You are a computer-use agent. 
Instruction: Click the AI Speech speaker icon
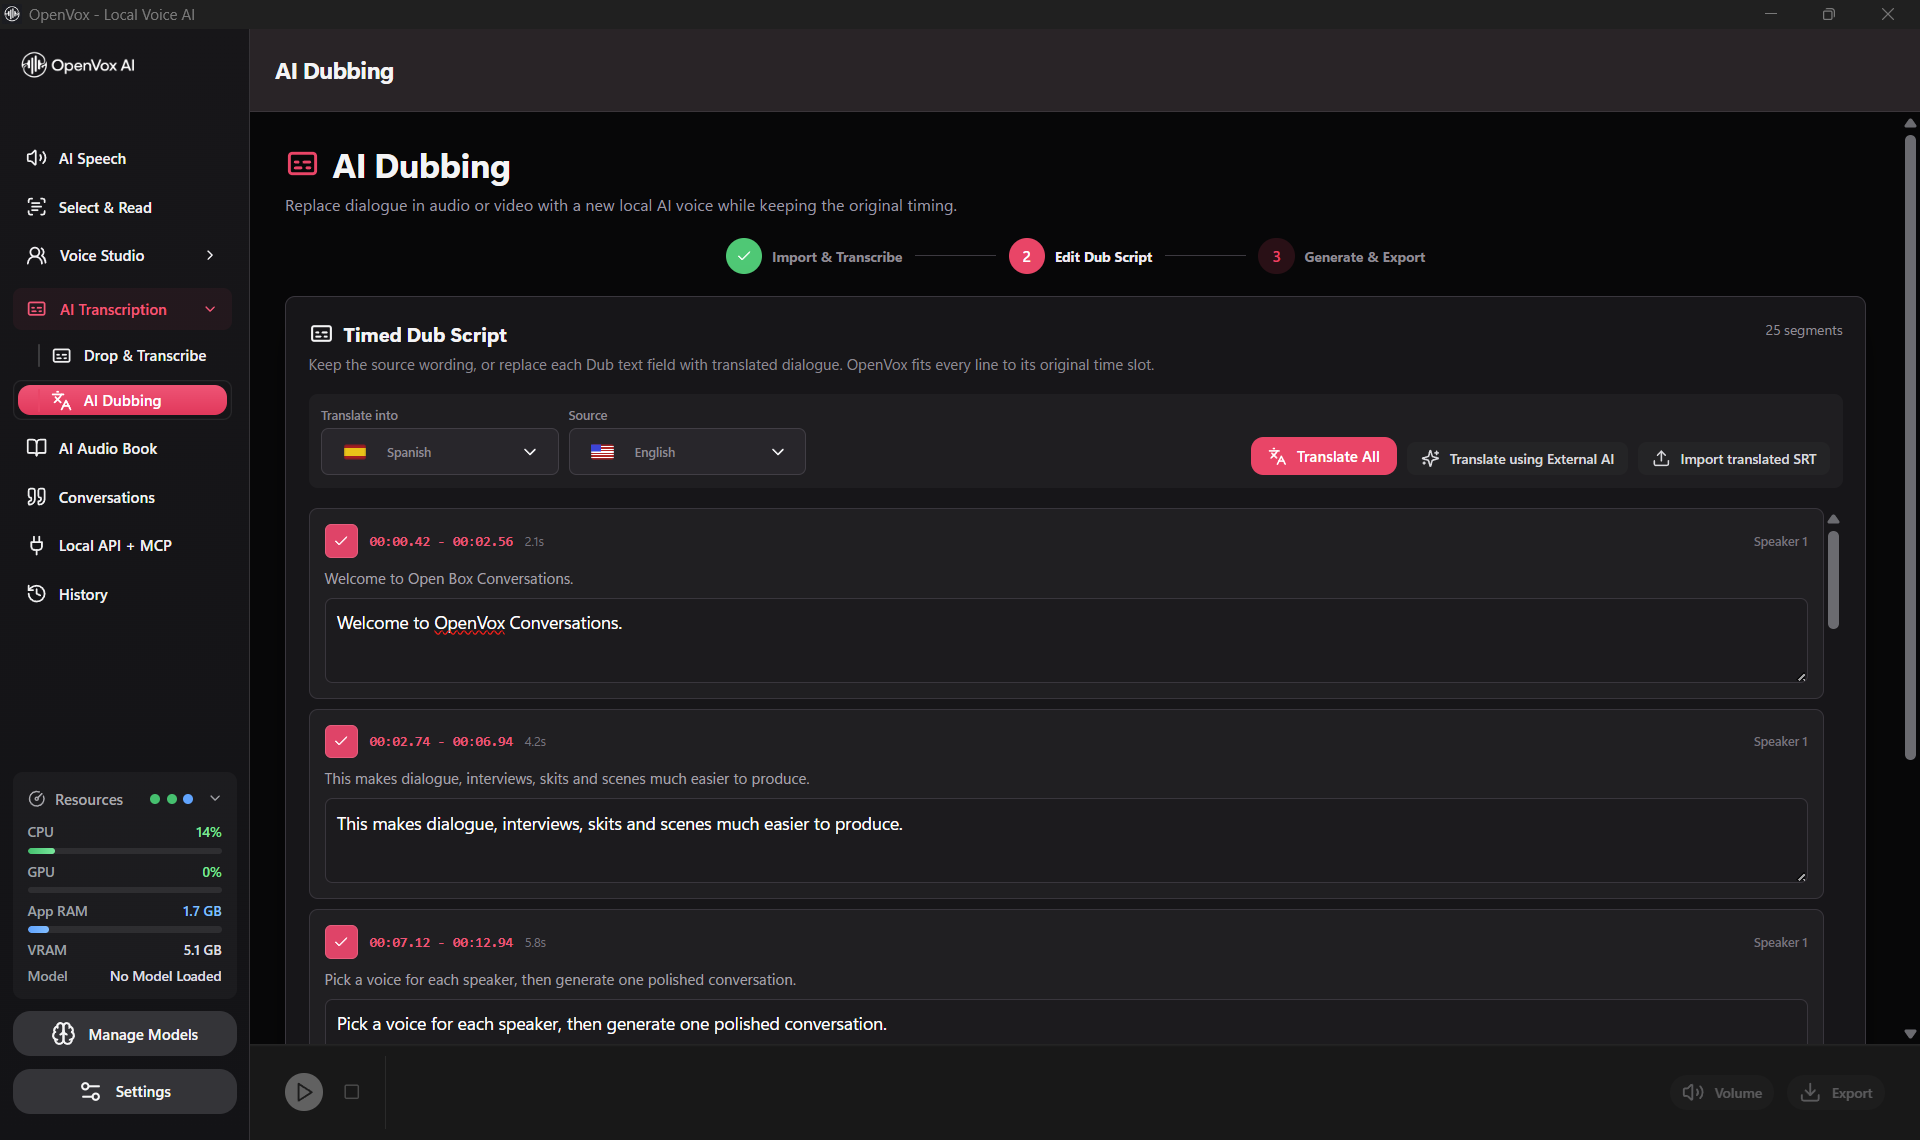pyautogui.click(x=37, y=158)
